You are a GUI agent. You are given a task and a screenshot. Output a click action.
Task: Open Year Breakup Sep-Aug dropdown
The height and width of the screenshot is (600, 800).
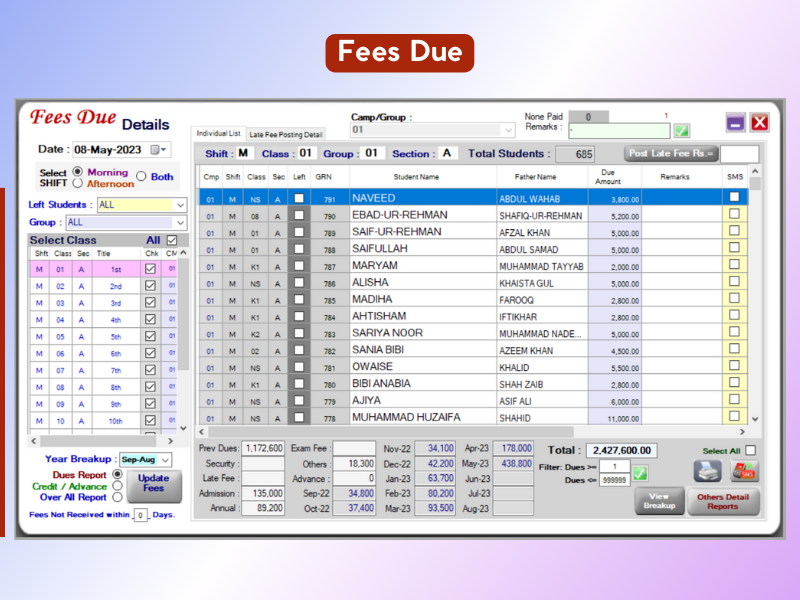pos(164,459)
